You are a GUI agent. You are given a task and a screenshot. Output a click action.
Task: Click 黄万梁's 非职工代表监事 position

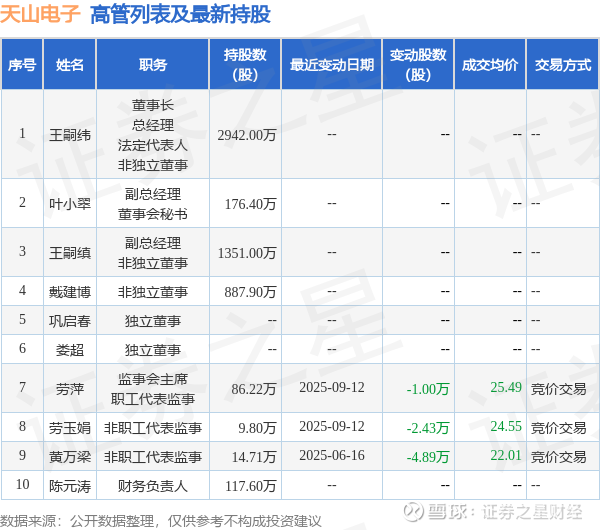point(153,457)
